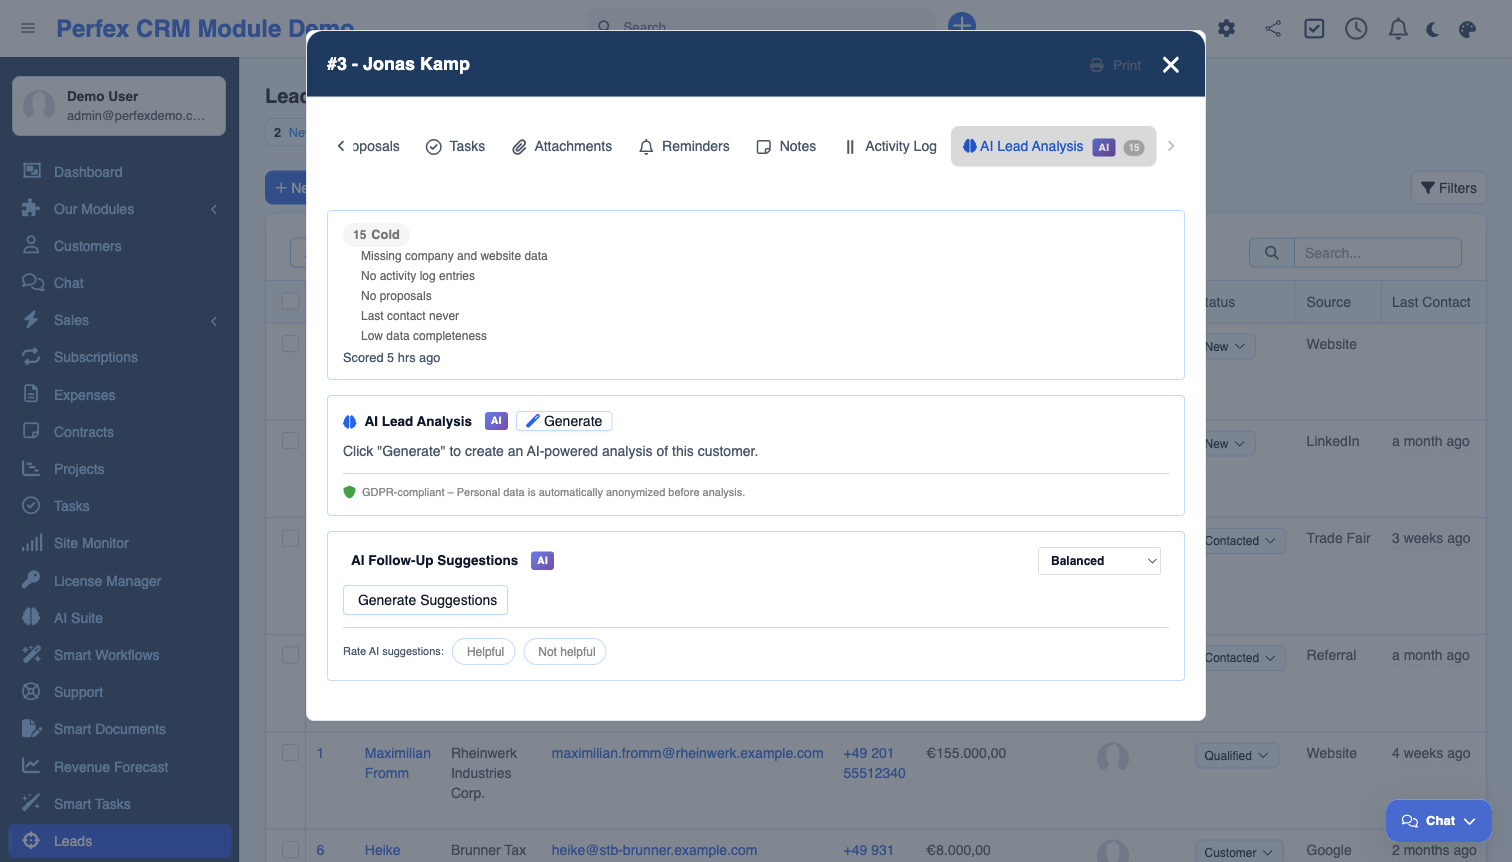Open the Reminders tab

[684, 147]
